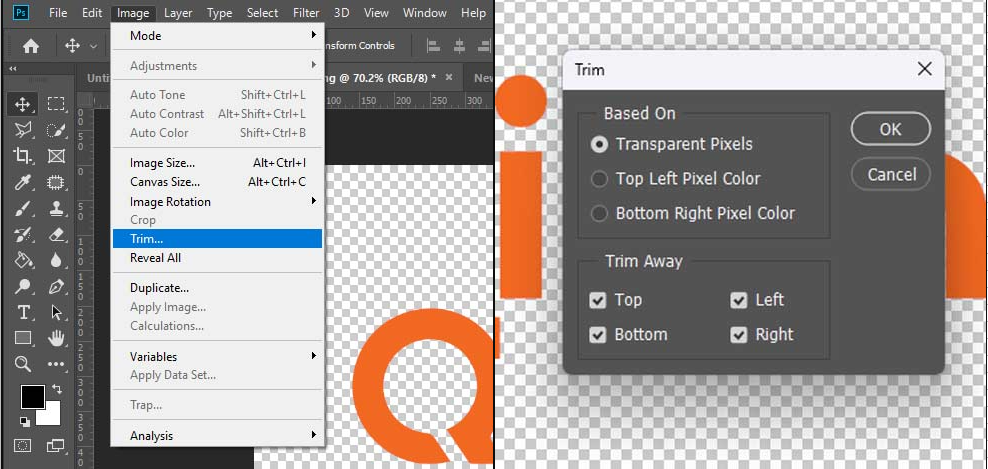Choose Trim... from Image menu
Viewport: 988px width, 469px height.
[x=217, y=239]
